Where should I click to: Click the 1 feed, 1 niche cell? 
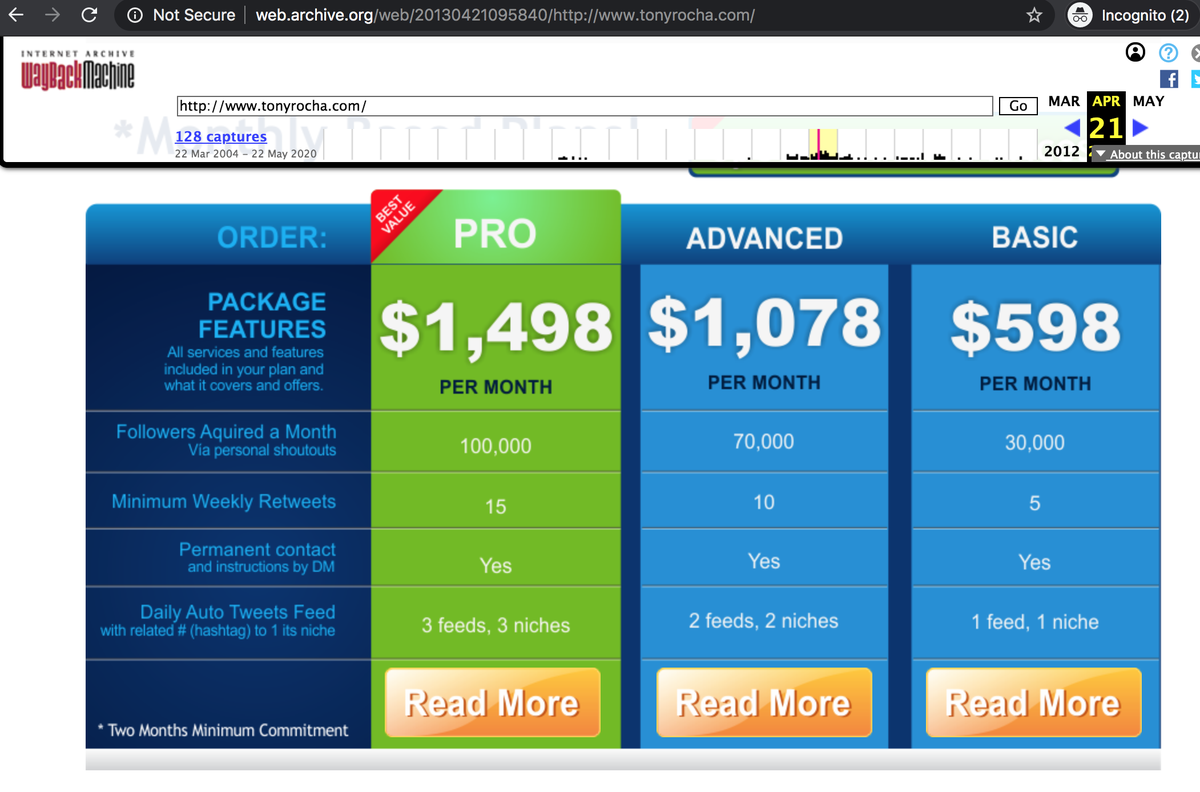click(x=1035, y=622)
